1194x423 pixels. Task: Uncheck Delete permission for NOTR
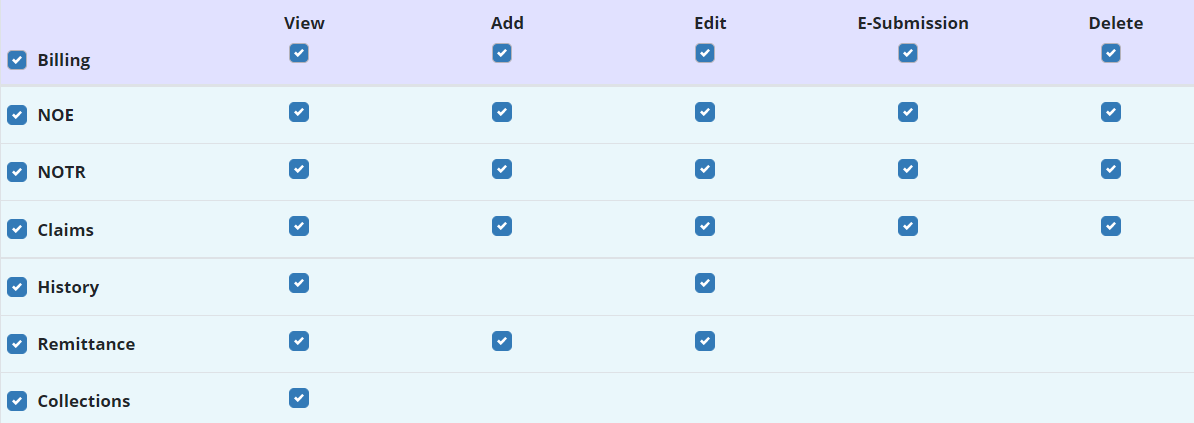tap(1111, 169)
